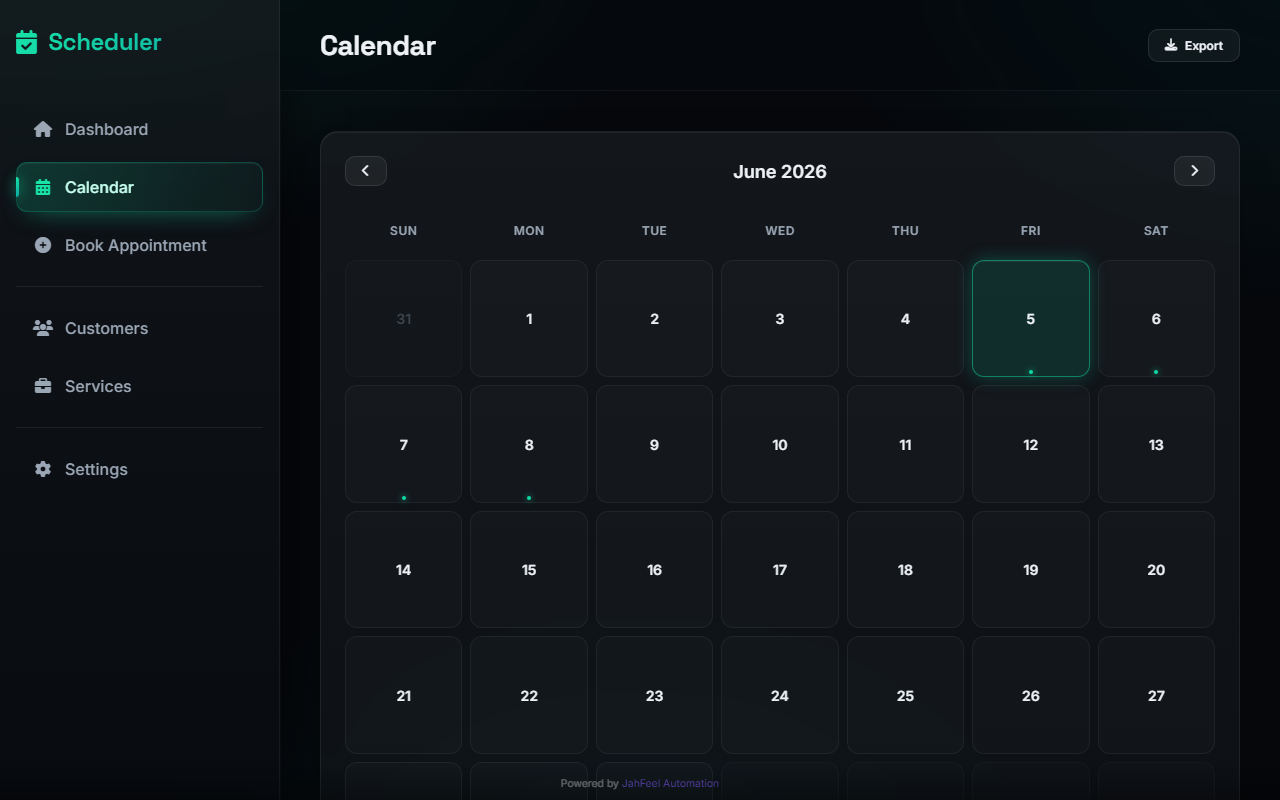Click the FRI weekday header
1280x800 pixels.
(x=1031, y=231)
